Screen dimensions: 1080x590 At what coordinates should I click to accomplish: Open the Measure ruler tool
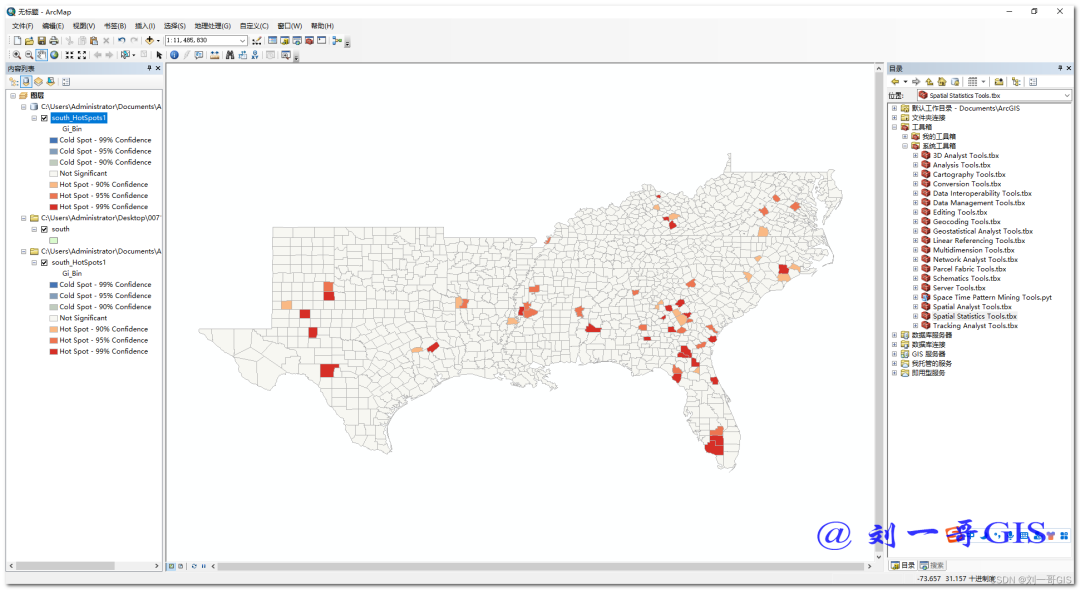tap(215, 55)
